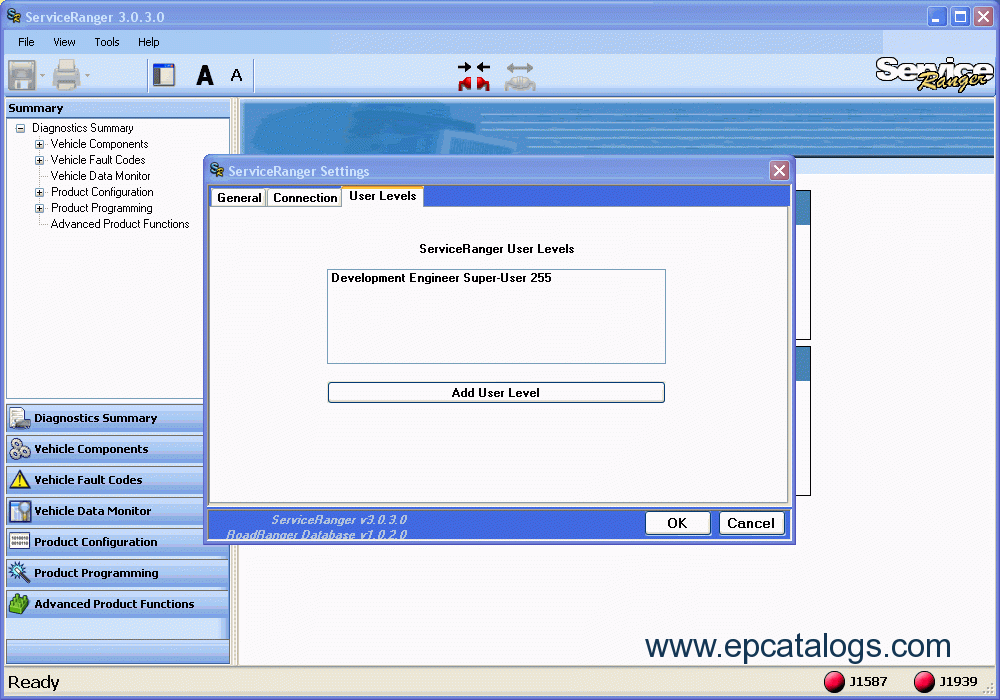Open the Vehicle Data Monitor navigation button

tap(106, 511)
